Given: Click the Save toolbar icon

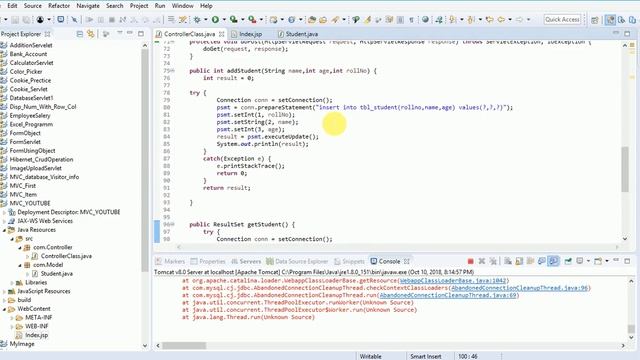Looking at the screenshot, I should [15, 20].
